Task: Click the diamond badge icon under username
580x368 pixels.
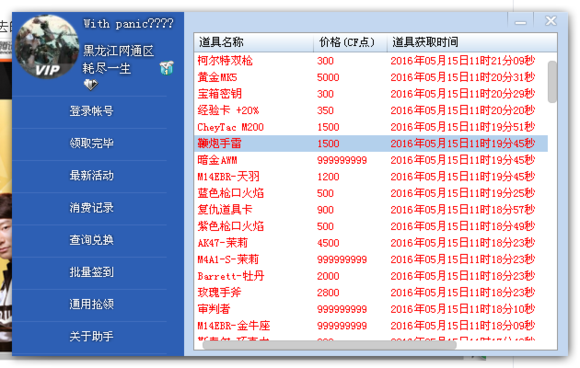Action: pos(91,85)
